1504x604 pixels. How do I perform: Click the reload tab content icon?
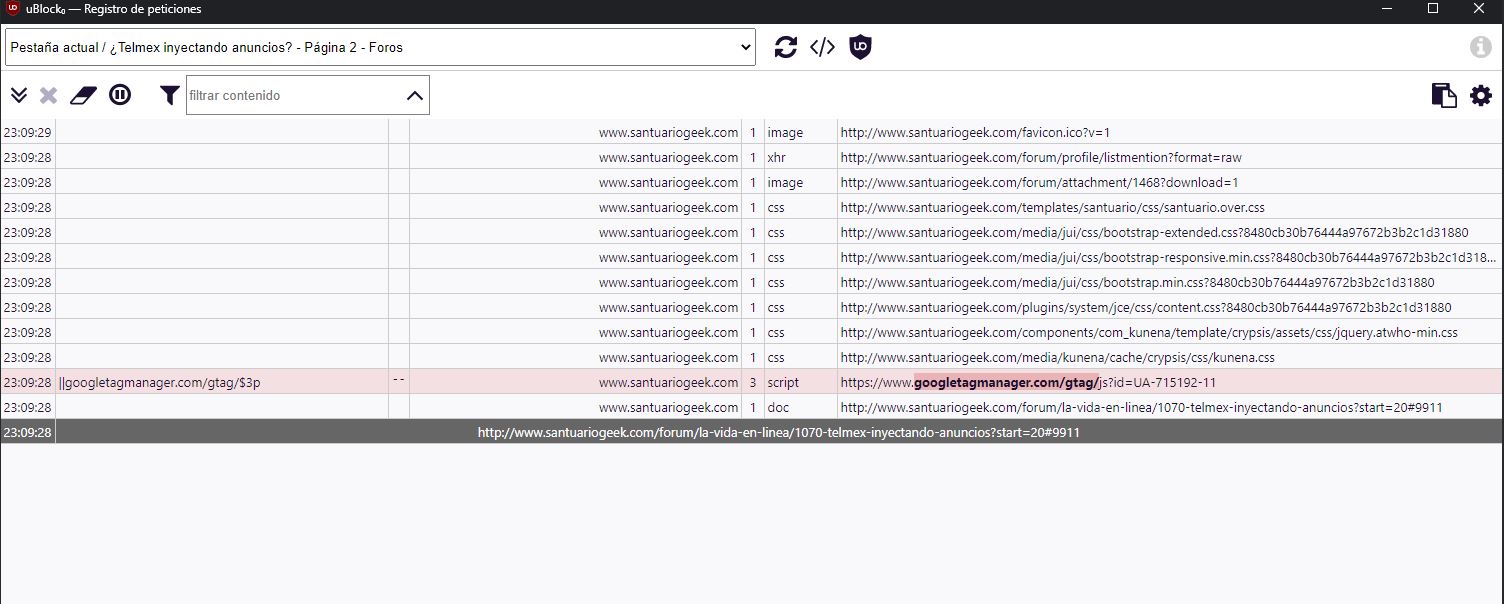(786, 47)
